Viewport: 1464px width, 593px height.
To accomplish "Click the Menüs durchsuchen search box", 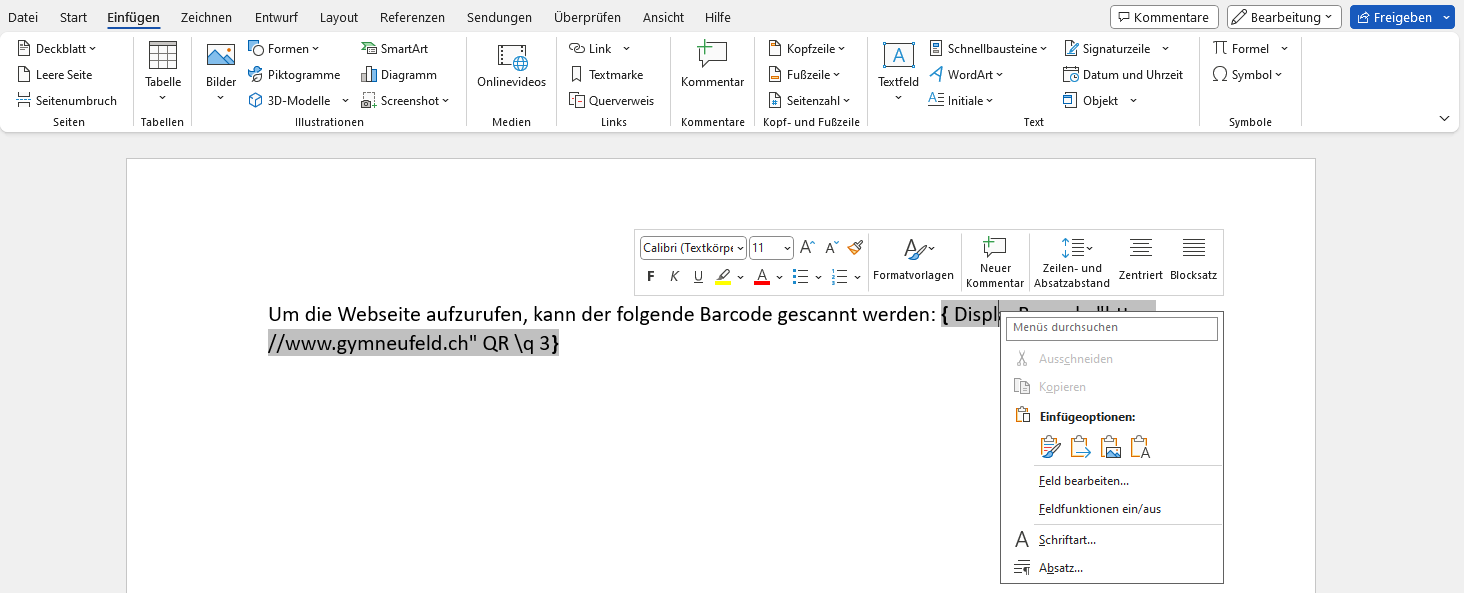I will click(1112, 328).
